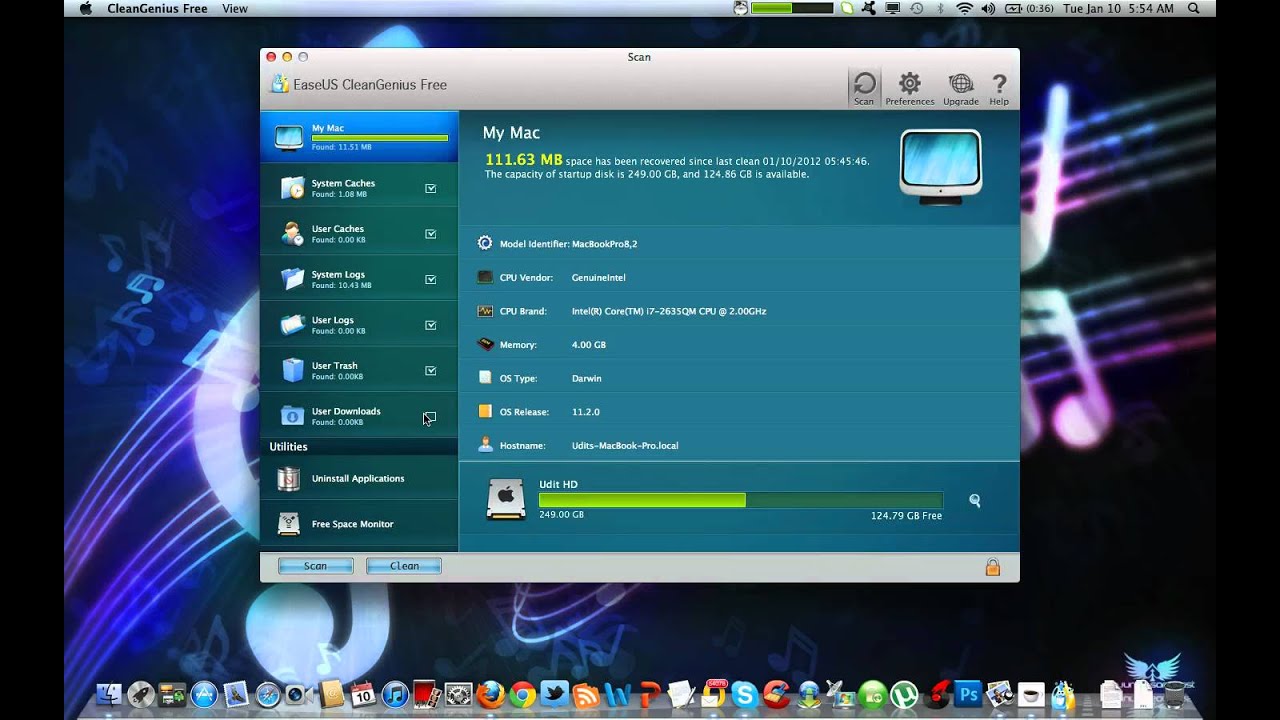The width and height of the screenshot is (1280, 720).
Task: Click the Scan toolbar icon
Action: [x=864, y=87]
